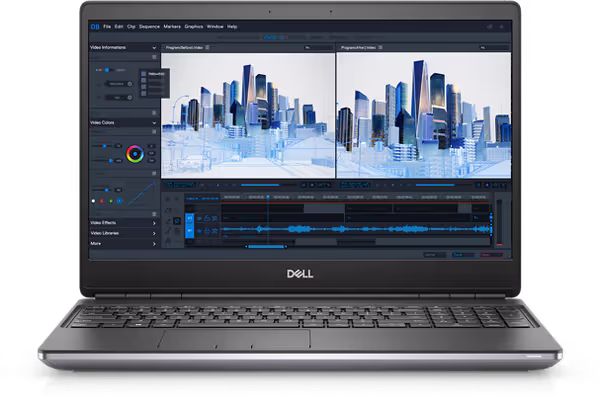Open the Help menu

click(x=232, y=26)
